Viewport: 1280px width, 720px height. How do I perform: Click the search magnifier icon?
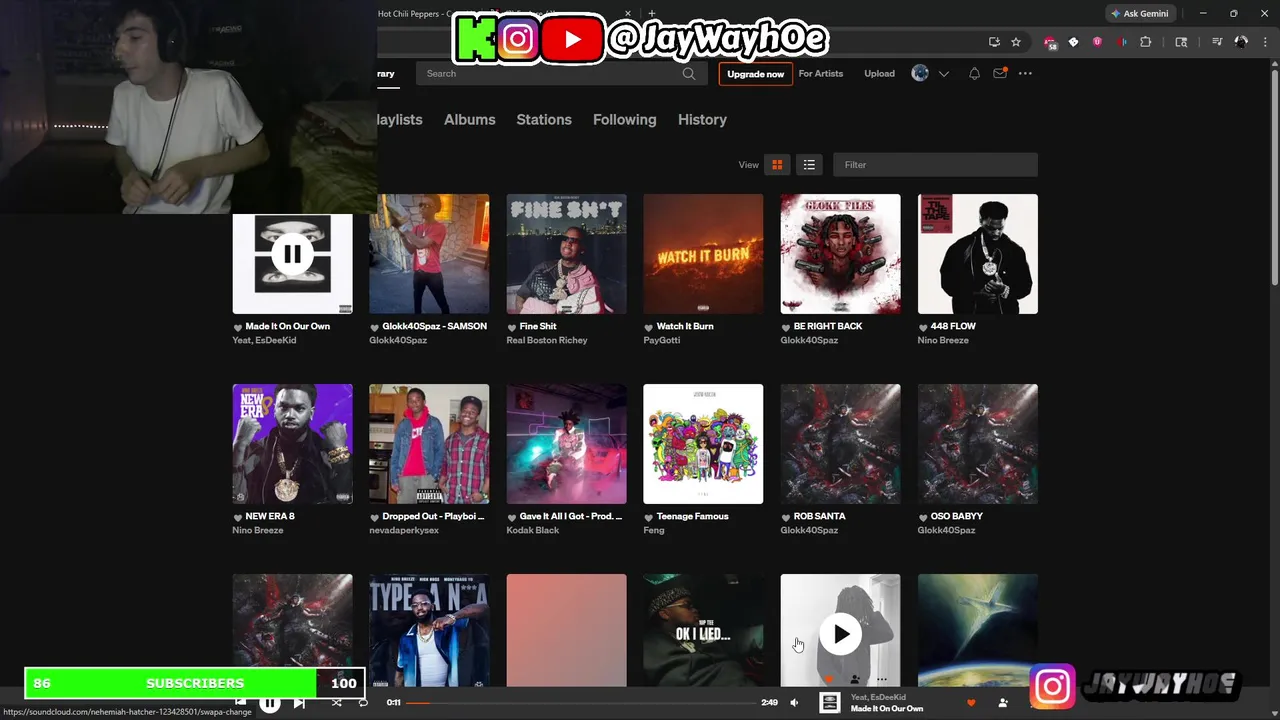click(x=689, y=74)
